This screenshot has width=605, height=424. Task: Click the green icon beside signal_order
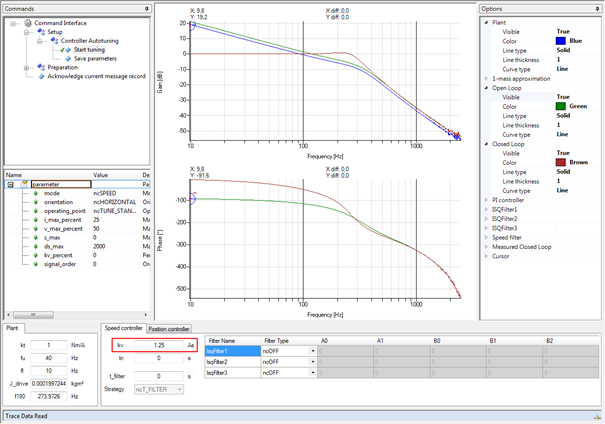pyautogui.click(x=36, y=264)
